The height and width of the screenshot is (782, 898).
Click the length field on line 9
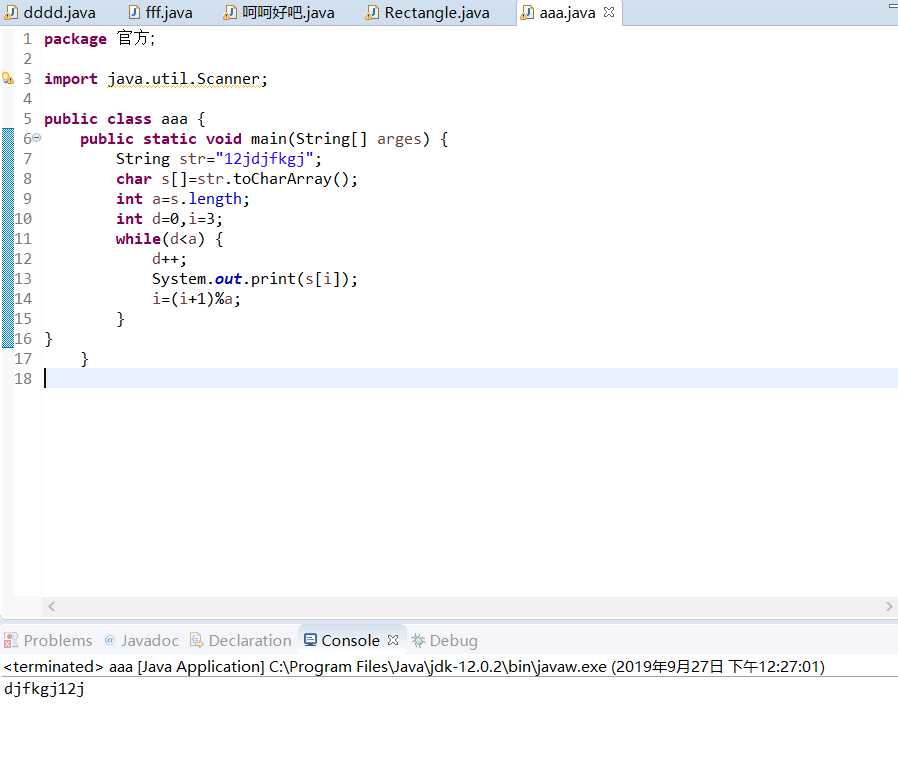(x=215, y=199)
